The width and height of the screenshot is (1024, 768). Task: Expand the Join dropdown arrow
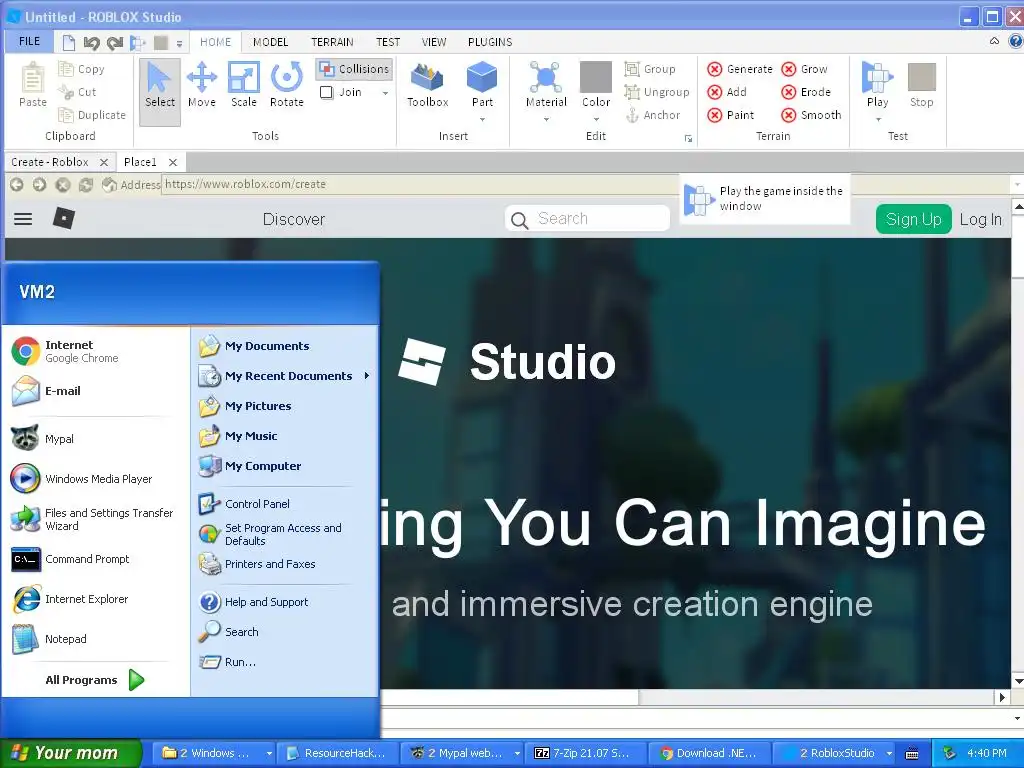pos(385,93)
